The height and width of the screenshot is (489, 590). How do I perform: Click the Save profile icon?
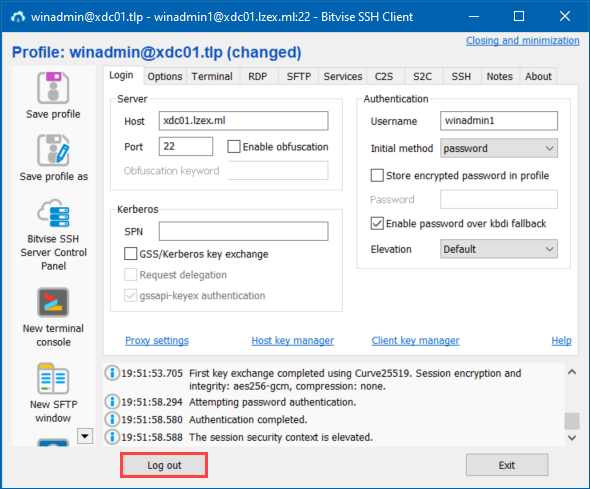[x=53, y=88]
